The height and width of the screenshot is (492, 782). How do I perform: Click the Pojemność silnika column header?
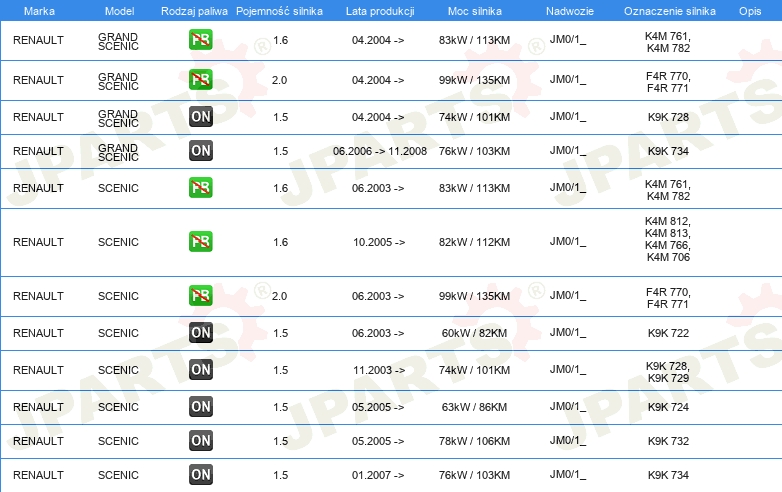(x=279, y=11)
